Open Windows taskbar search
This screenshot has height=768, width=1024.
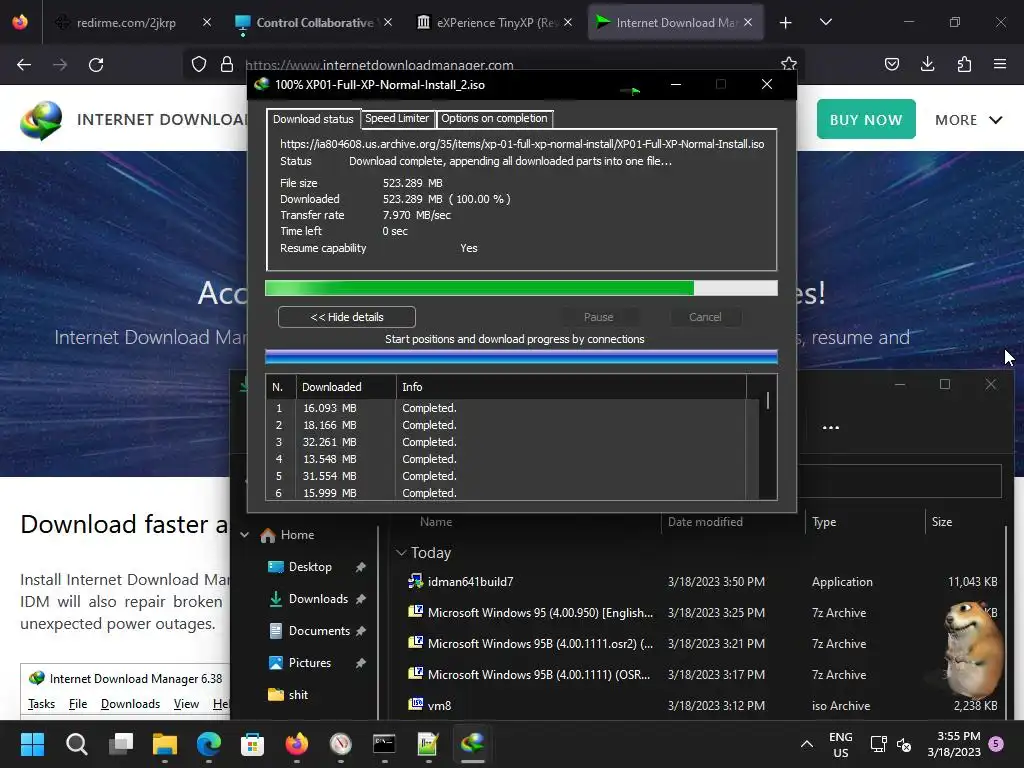pyautogui.click(x=76, y=744)
